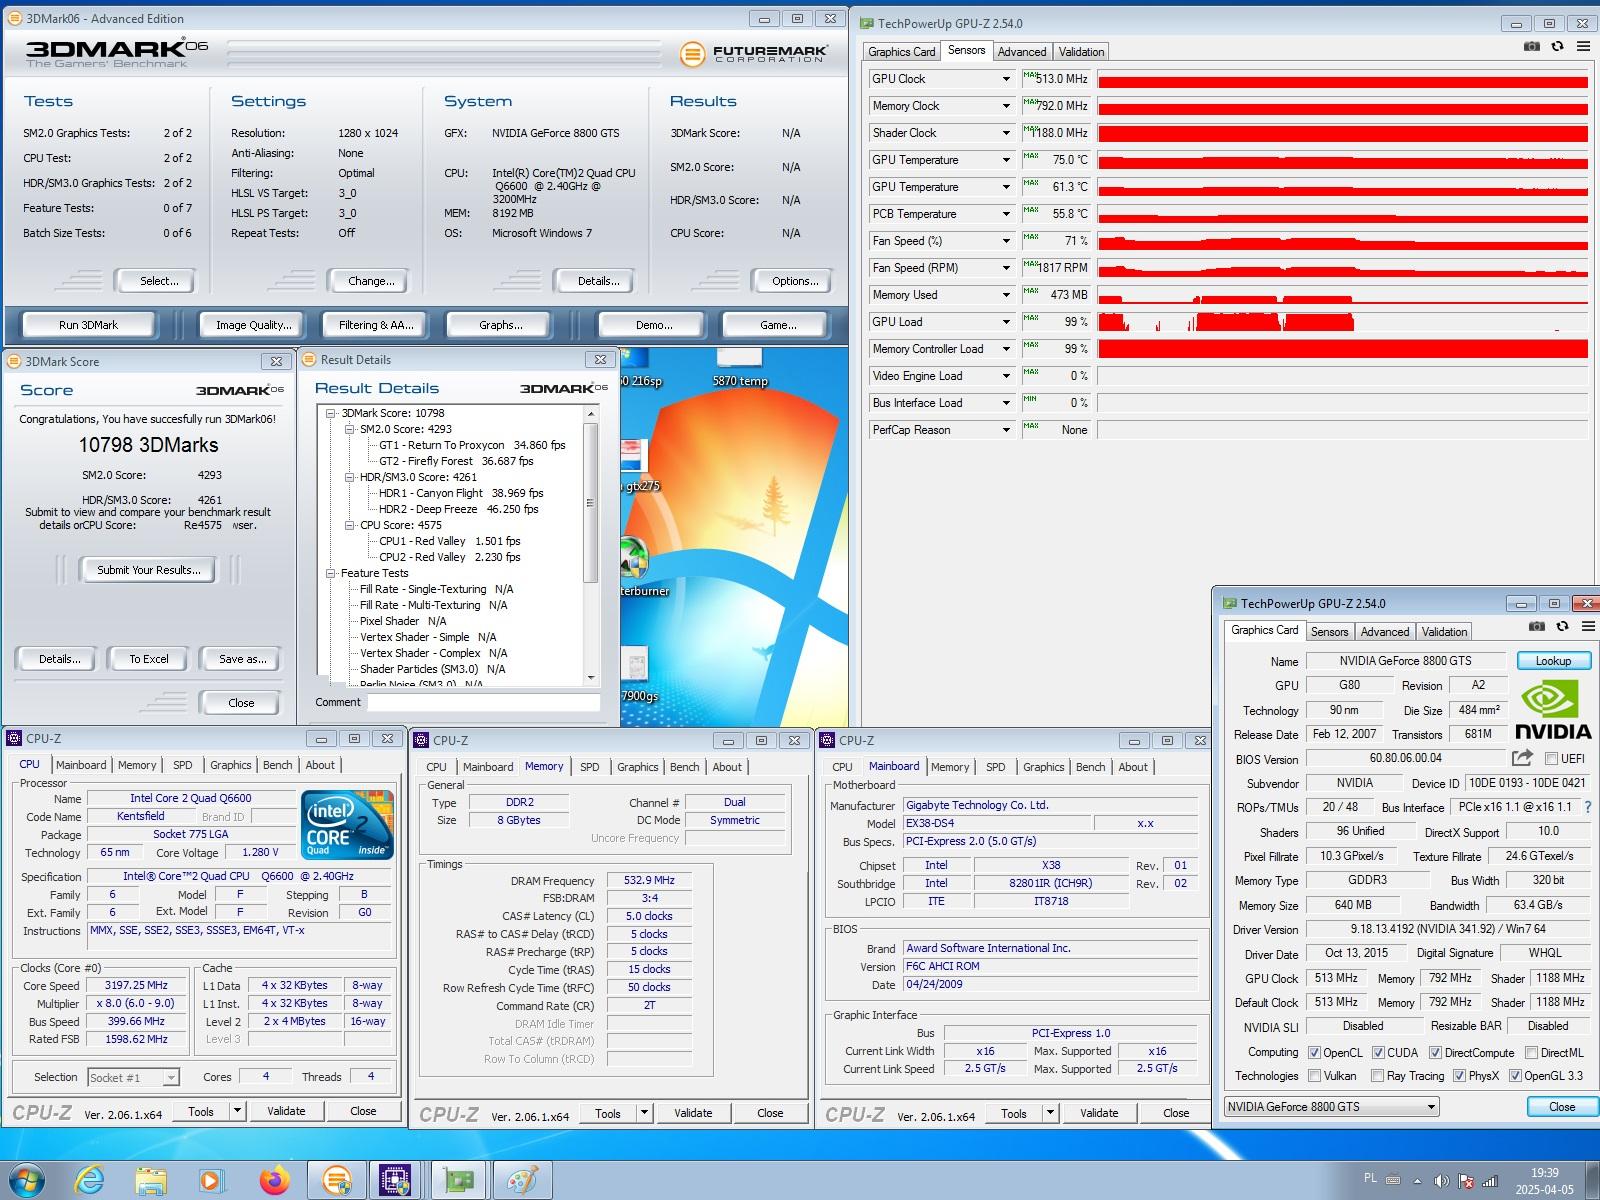Click the Result Details vertical scrollbar
The width and height of the screenshot is (1600, 1200).
click(x=590, y=500)
